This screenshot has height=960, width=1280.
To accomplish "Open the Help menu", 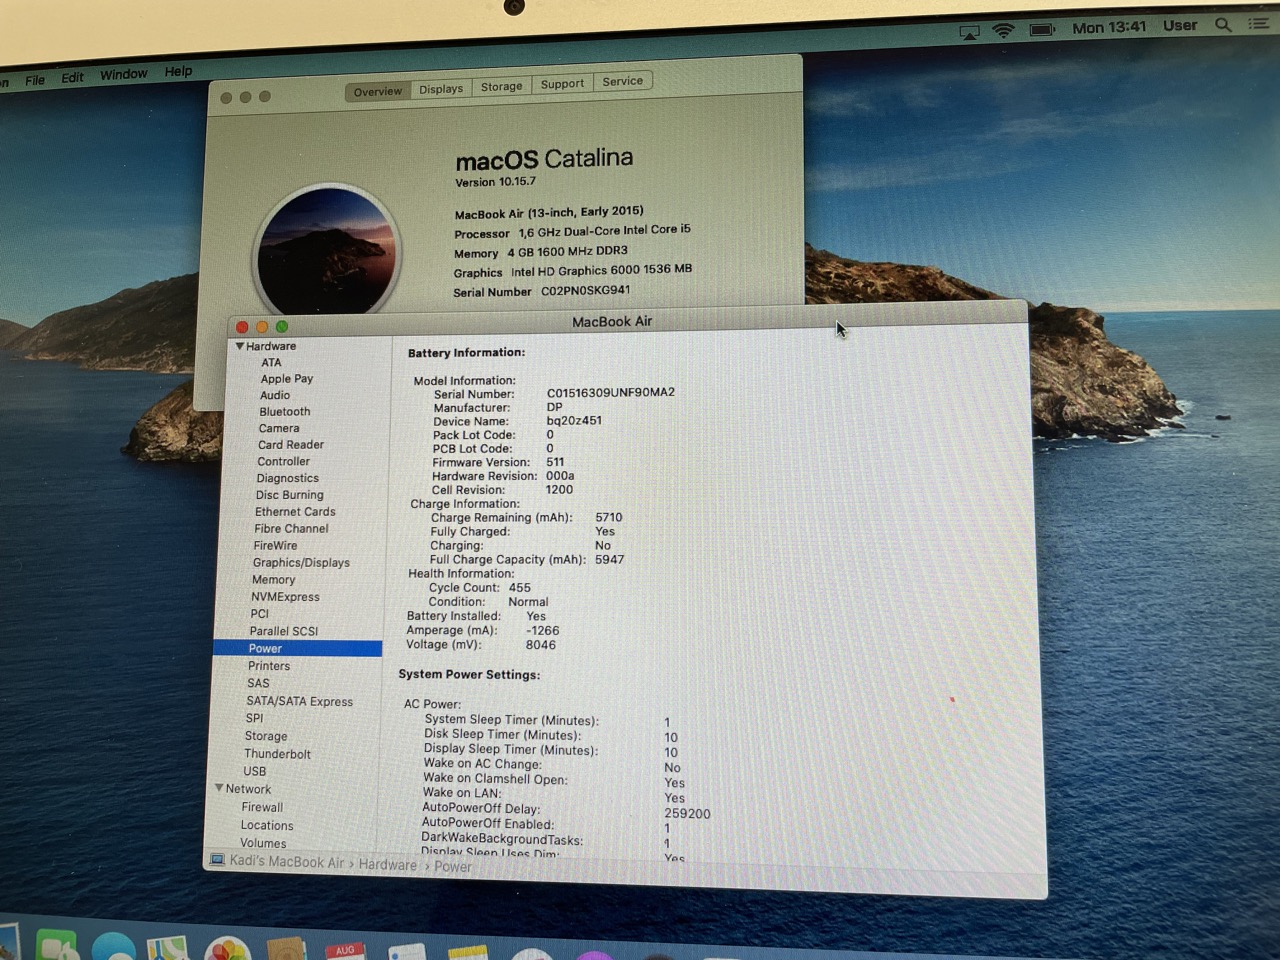I will point(178,71).
